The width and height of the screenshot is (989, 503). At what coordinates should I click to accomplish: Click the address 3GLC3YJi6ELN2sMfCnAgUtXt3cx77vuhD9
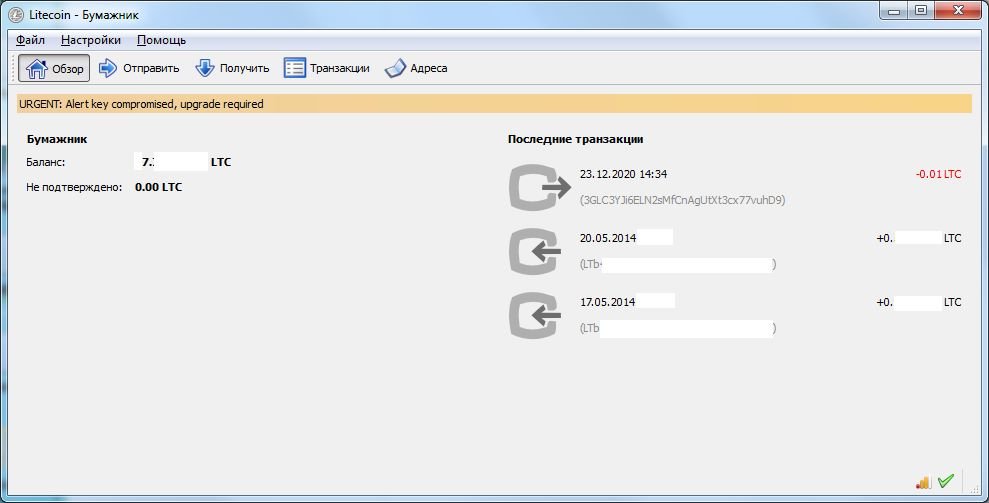[682, 200]
